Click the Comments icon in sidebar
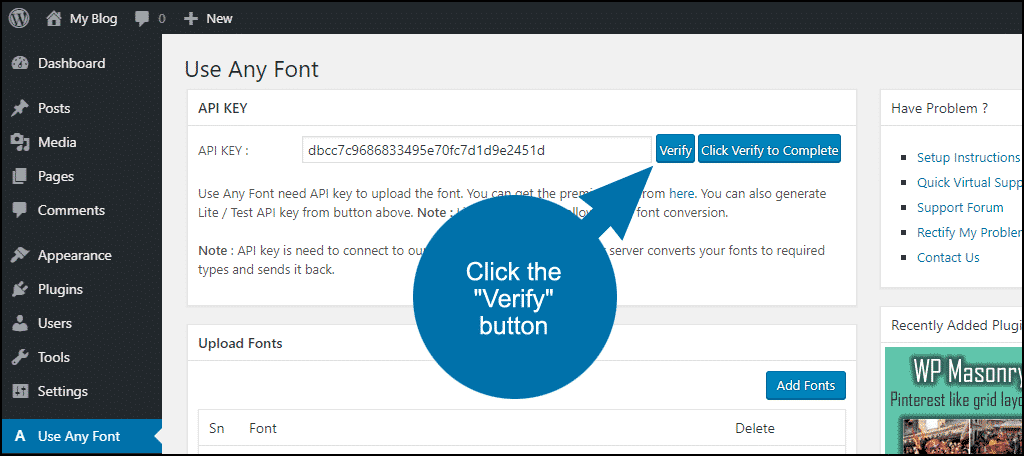Screen dimensions: 1024x456 [20, 210]
